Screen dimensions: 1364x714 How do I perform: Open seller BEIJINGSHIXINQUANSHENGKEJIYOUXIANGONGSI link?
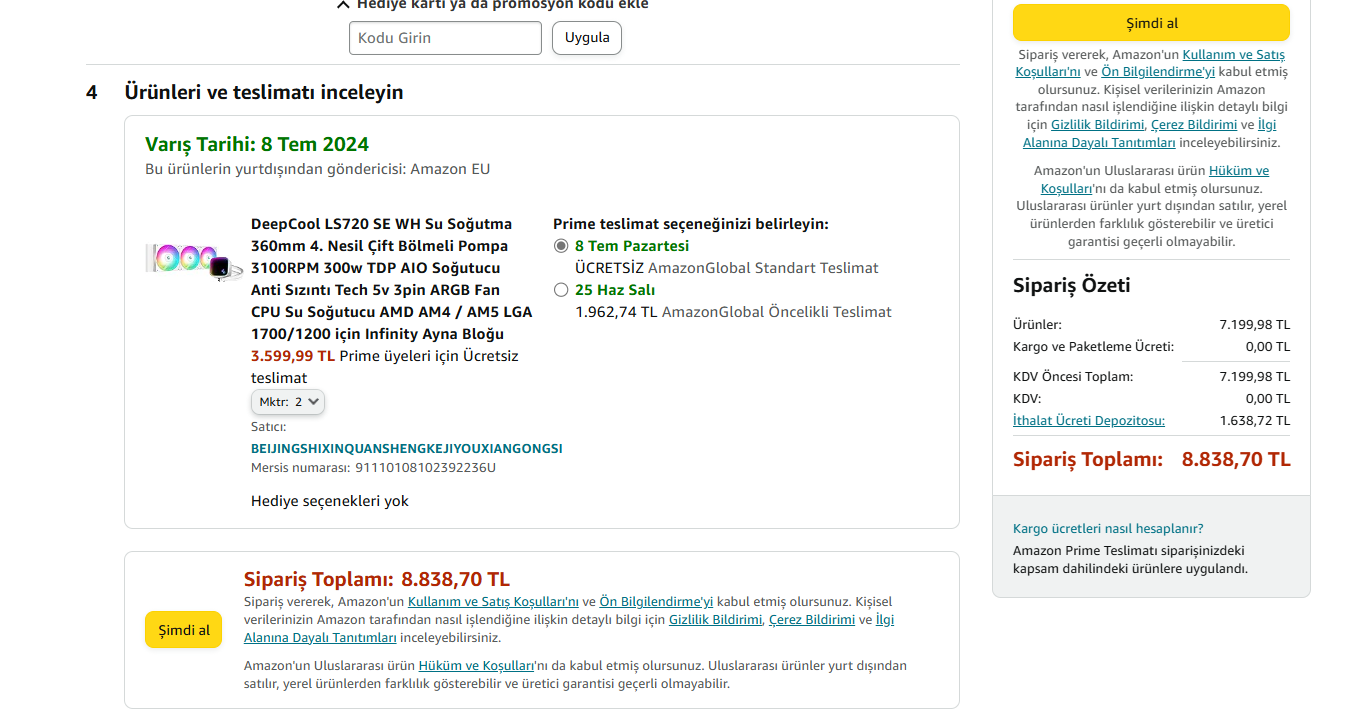407,448
